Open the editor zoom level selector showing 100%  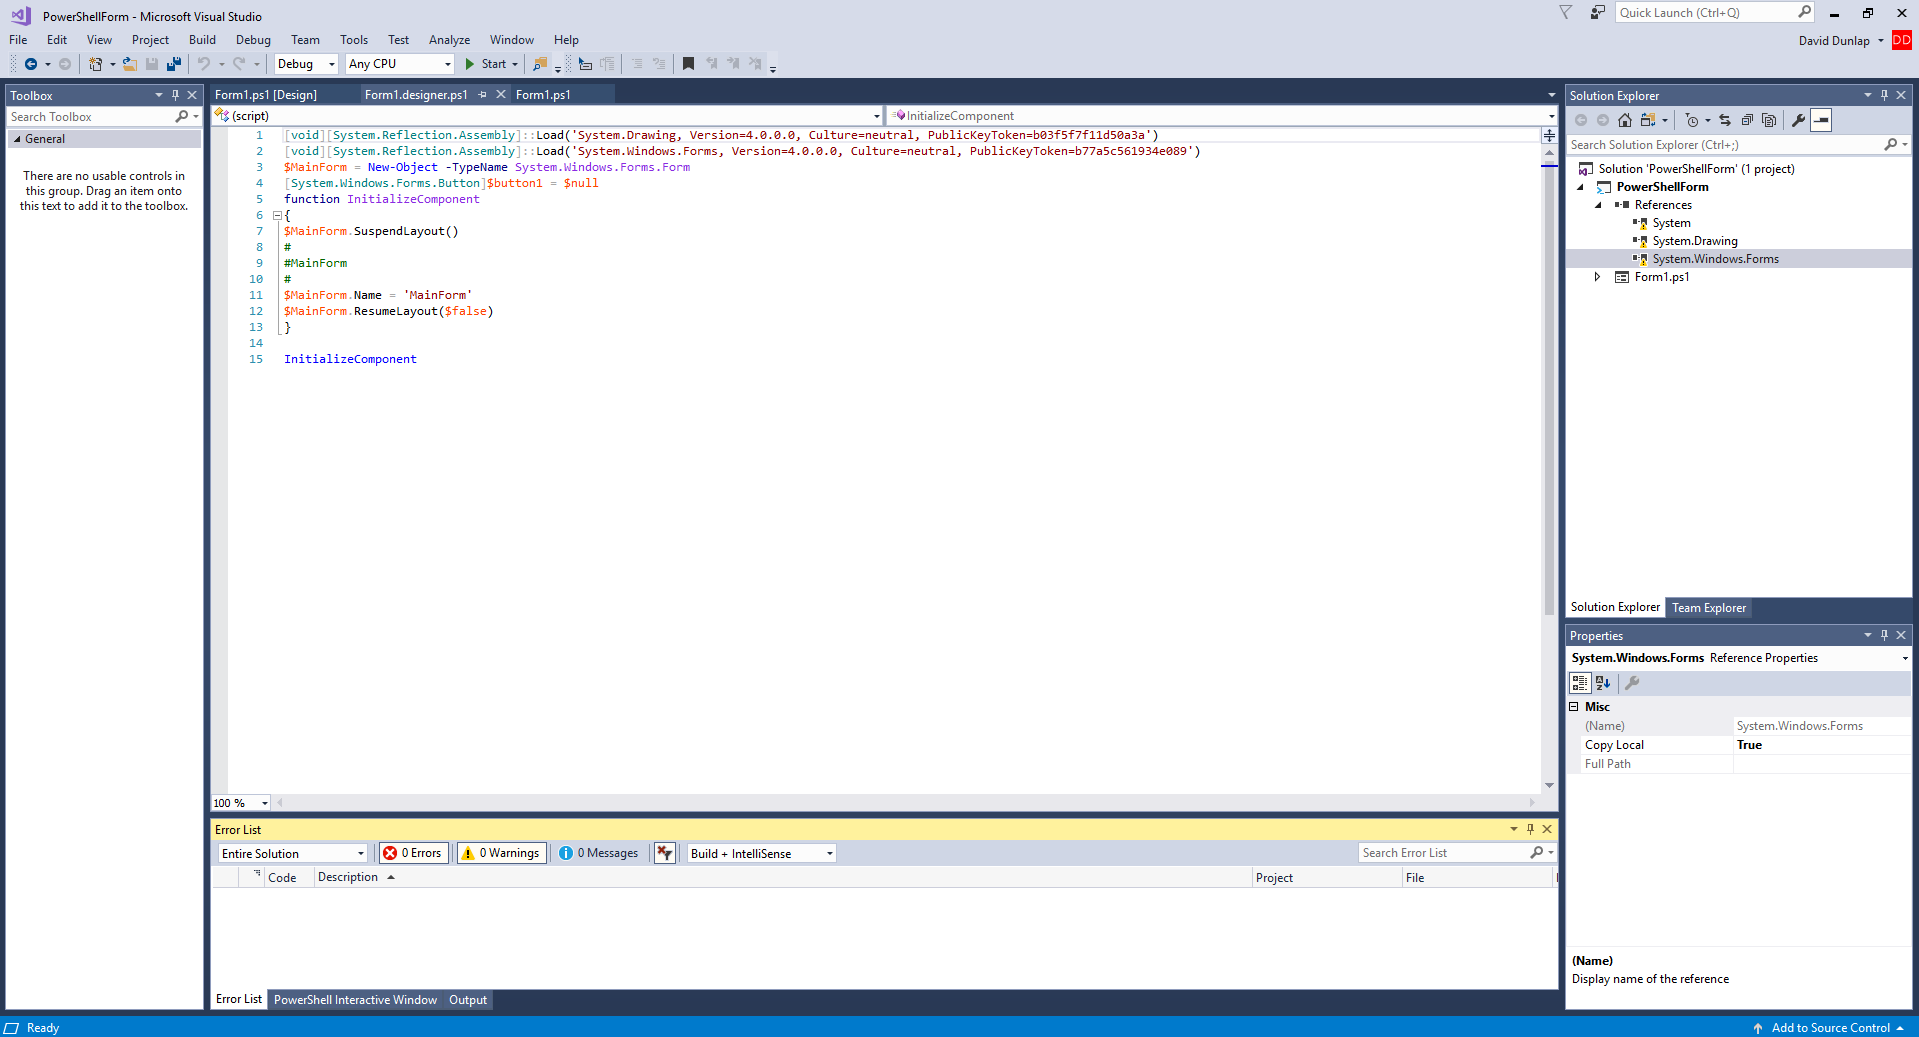(x=239, y=803)
